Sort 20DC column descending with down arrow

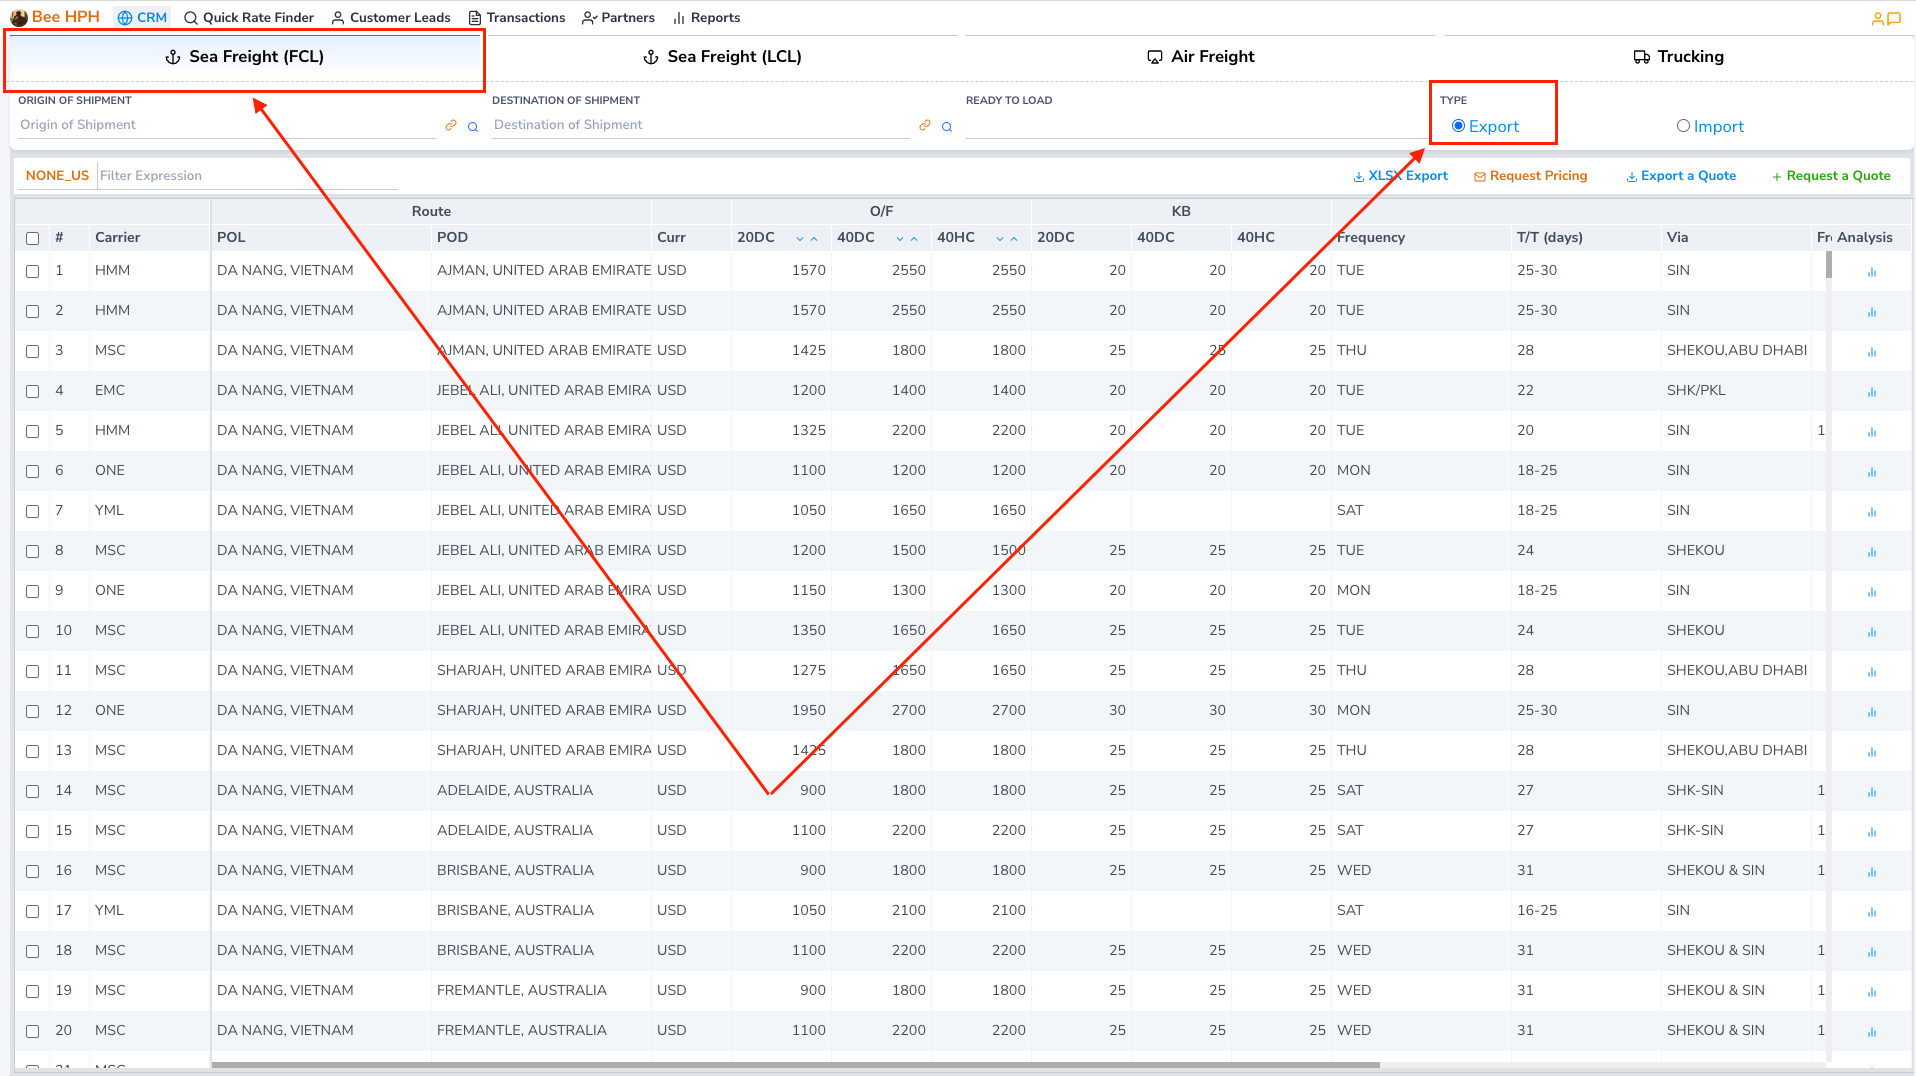coord(800,239)
